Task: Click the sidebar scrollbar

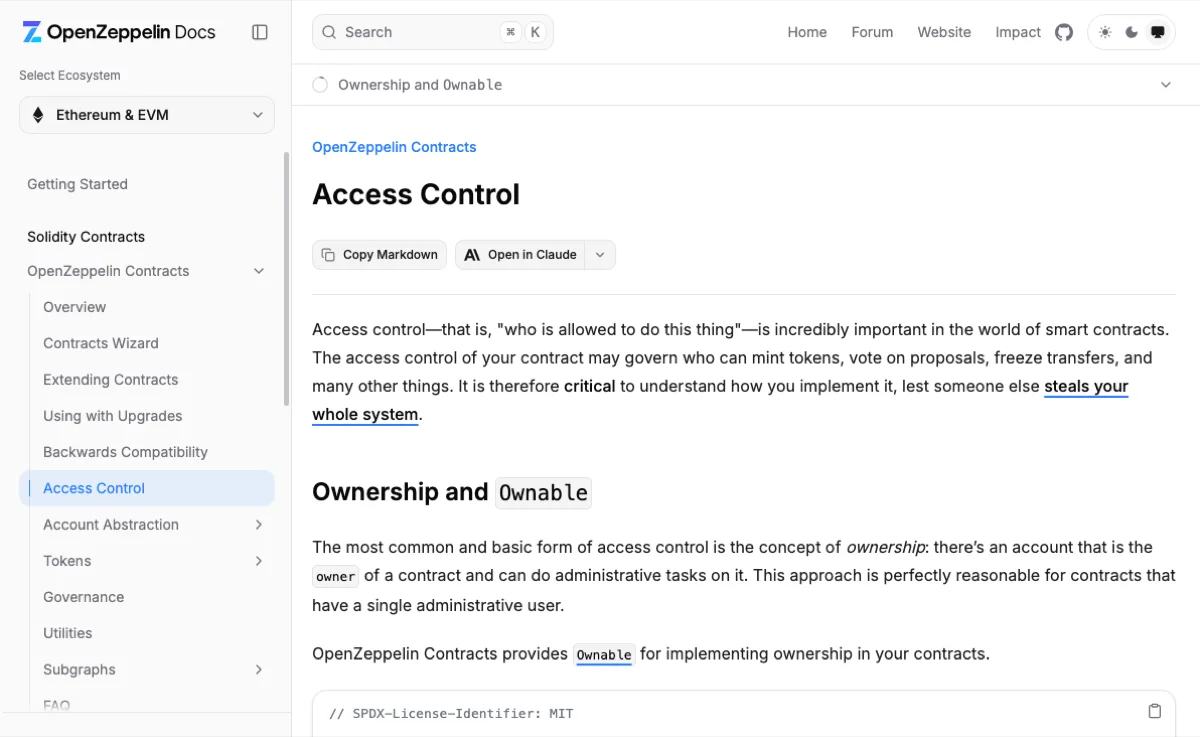Action: [x=287, y=278]
